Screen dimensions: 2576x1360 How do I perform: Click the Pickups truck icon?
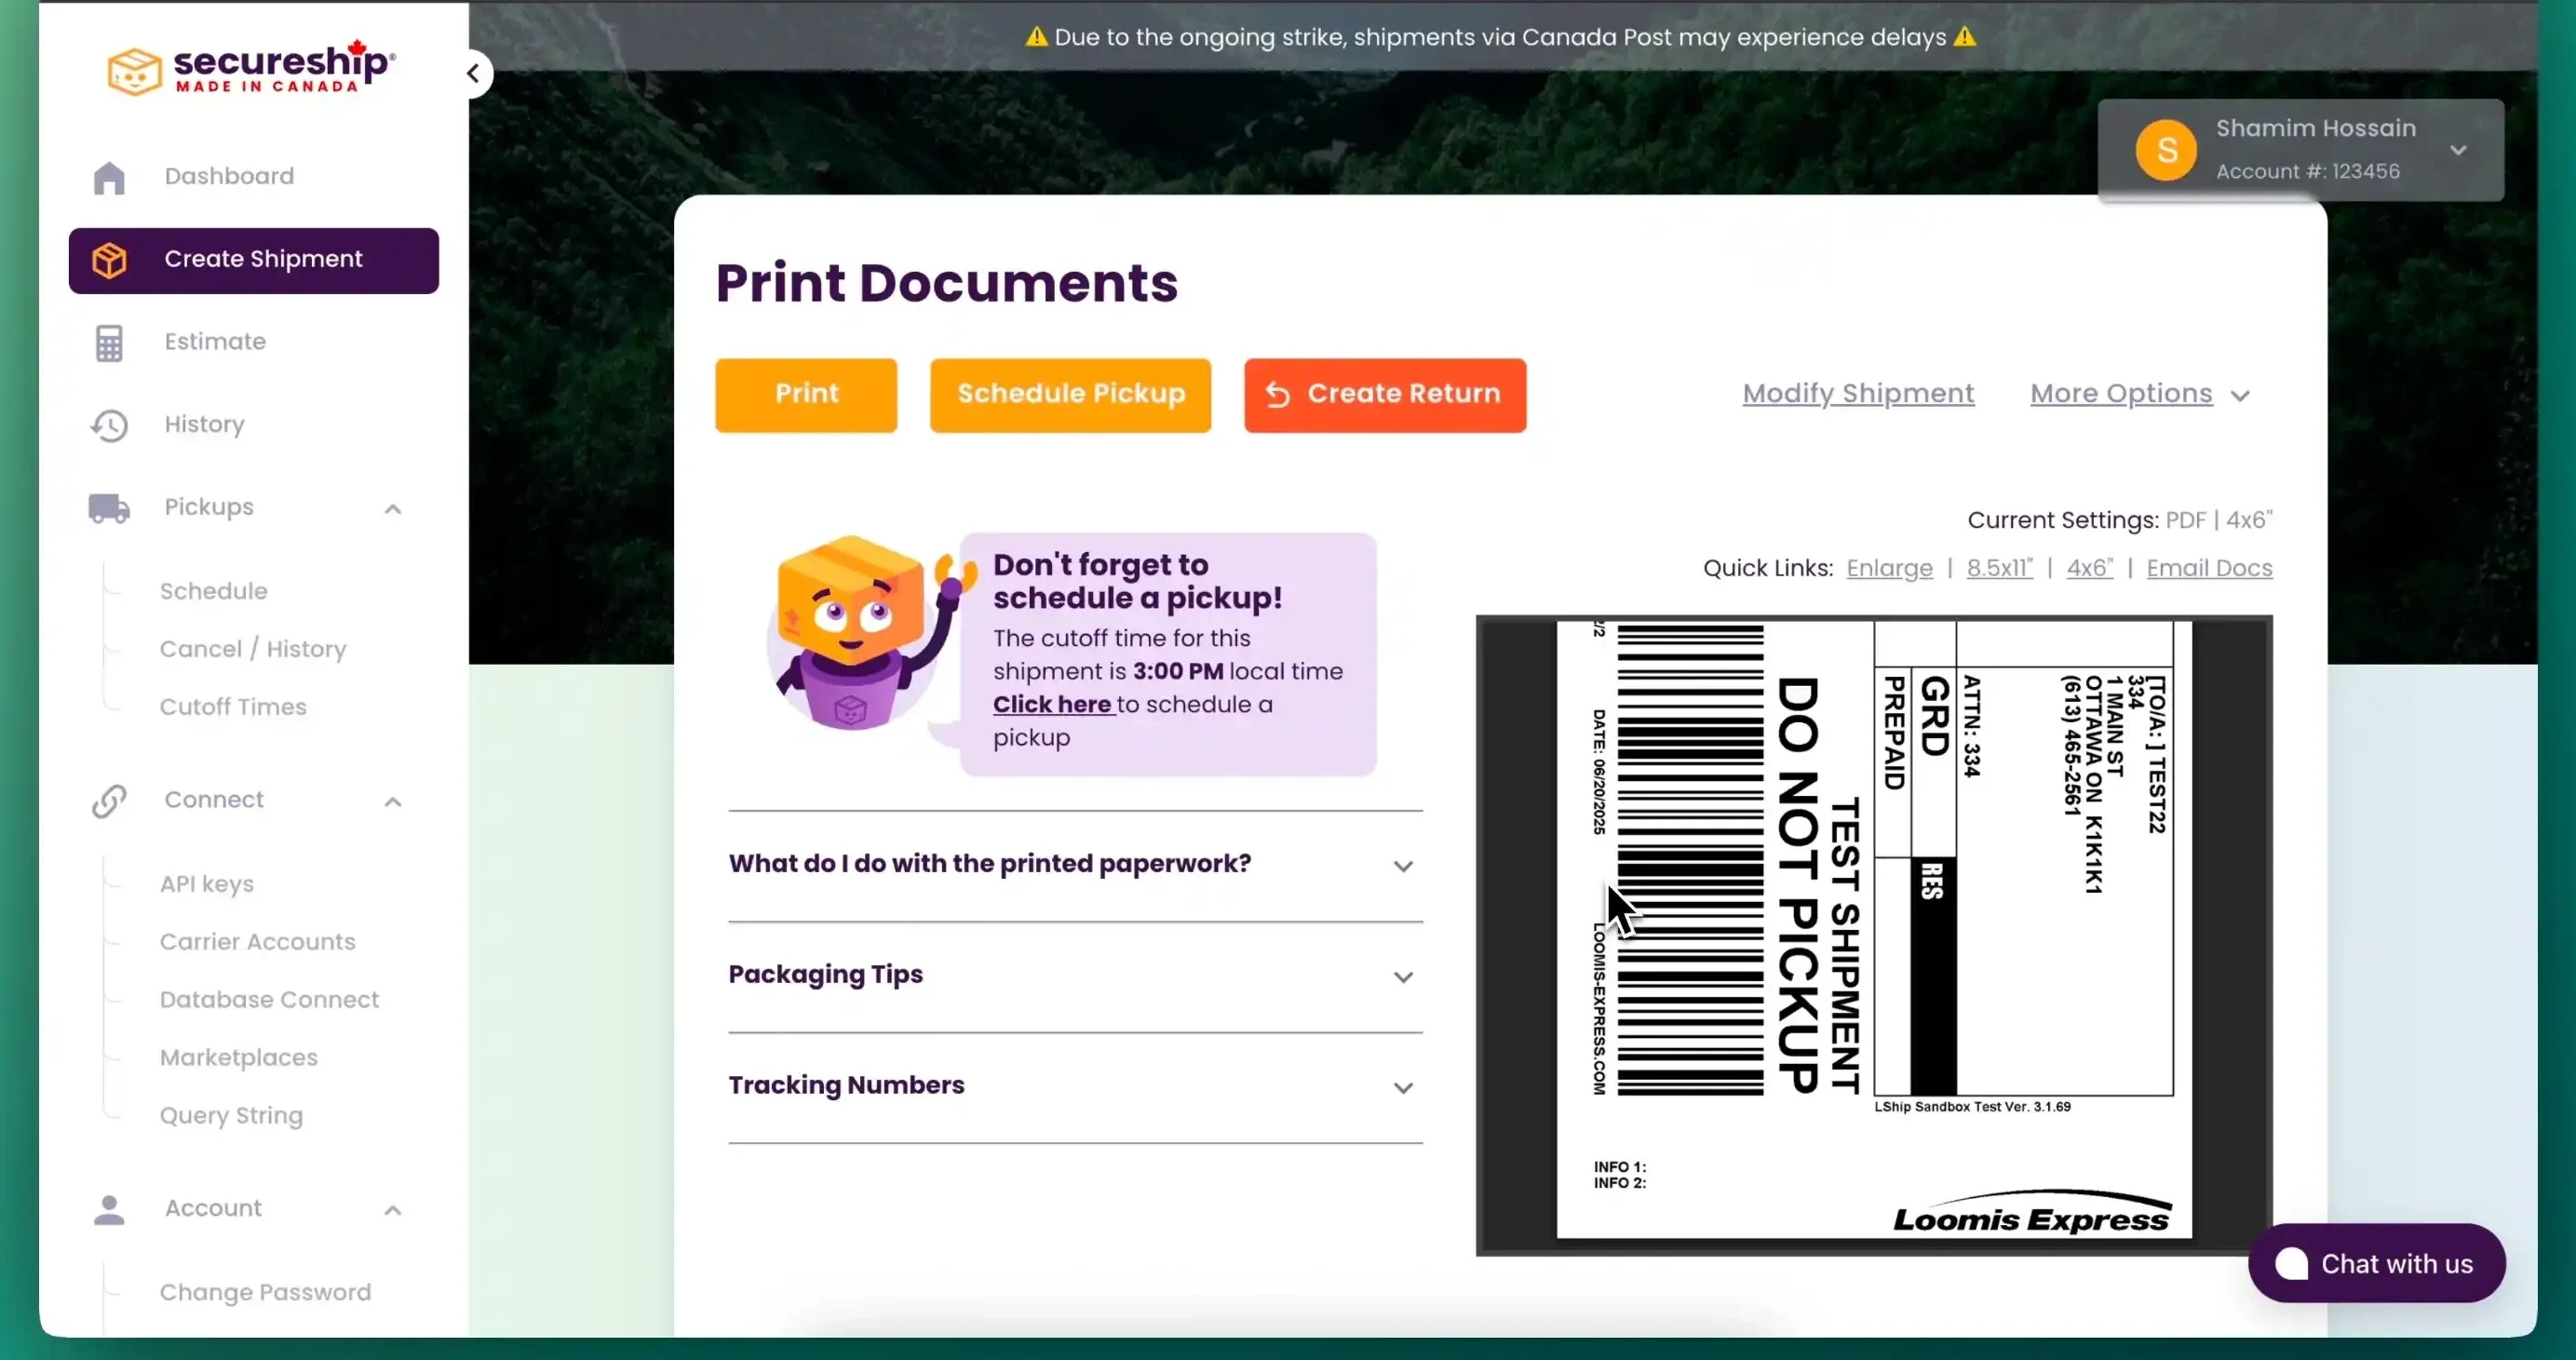(109, 508)
